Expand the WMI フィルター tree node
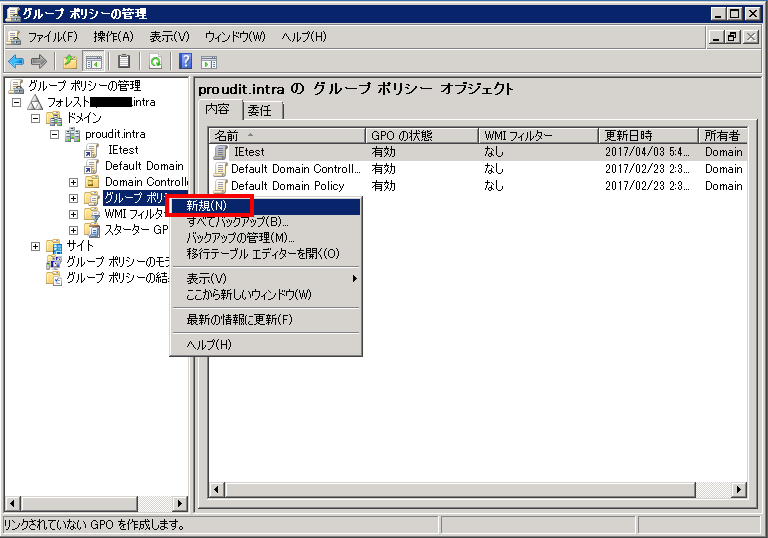 73,214
